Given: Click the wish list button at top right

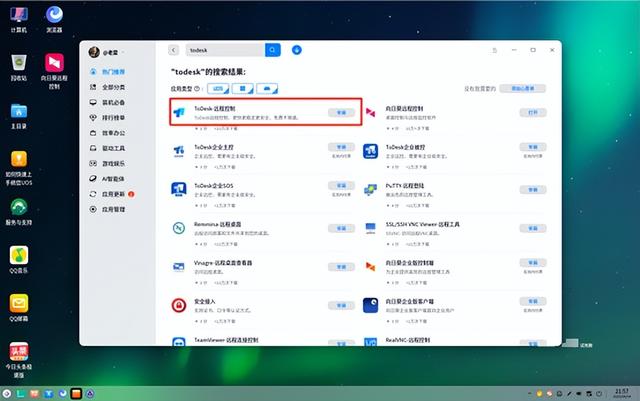Looking at the screenshot, I should pos(523,89).
